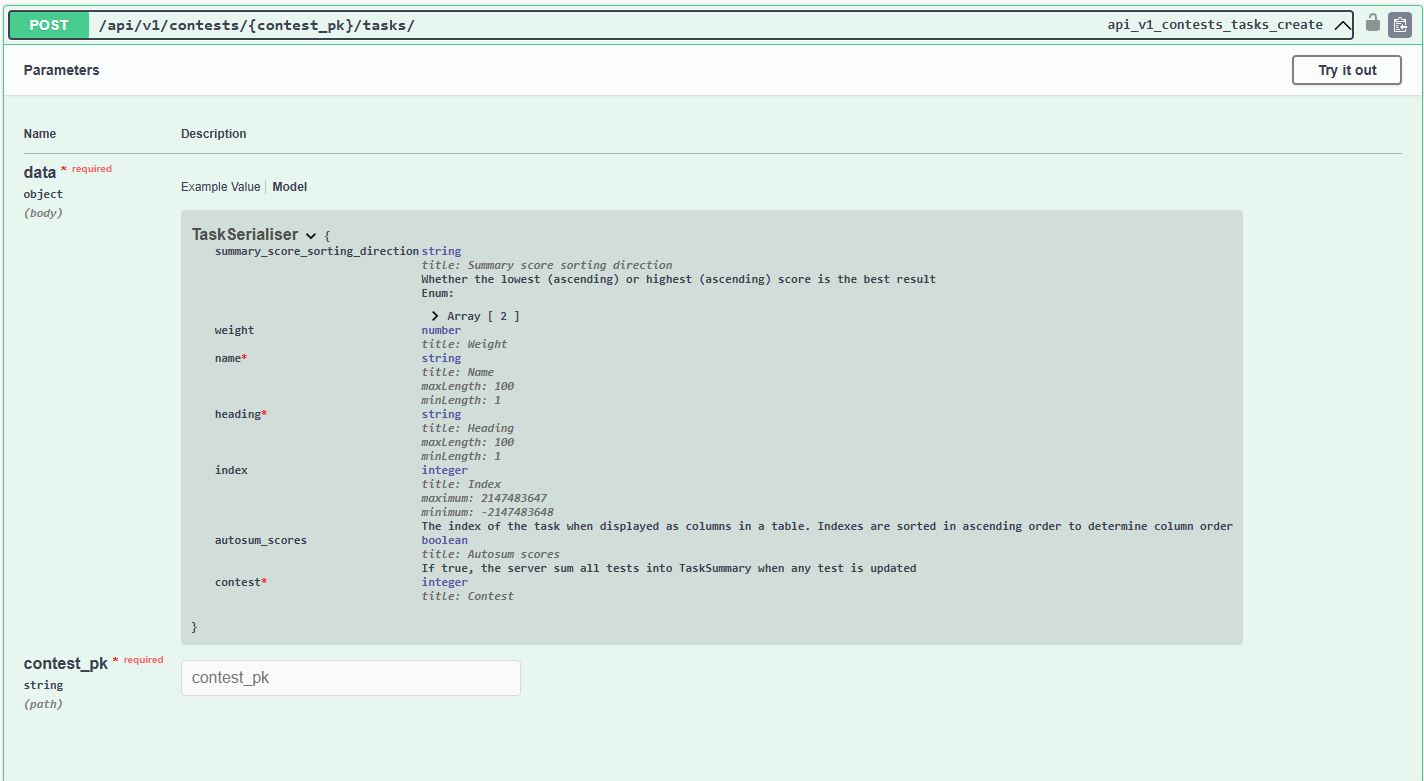The image size is (1424, 781).
Task: Click the (body) parameter location label
Action: (x=43, y=213)
